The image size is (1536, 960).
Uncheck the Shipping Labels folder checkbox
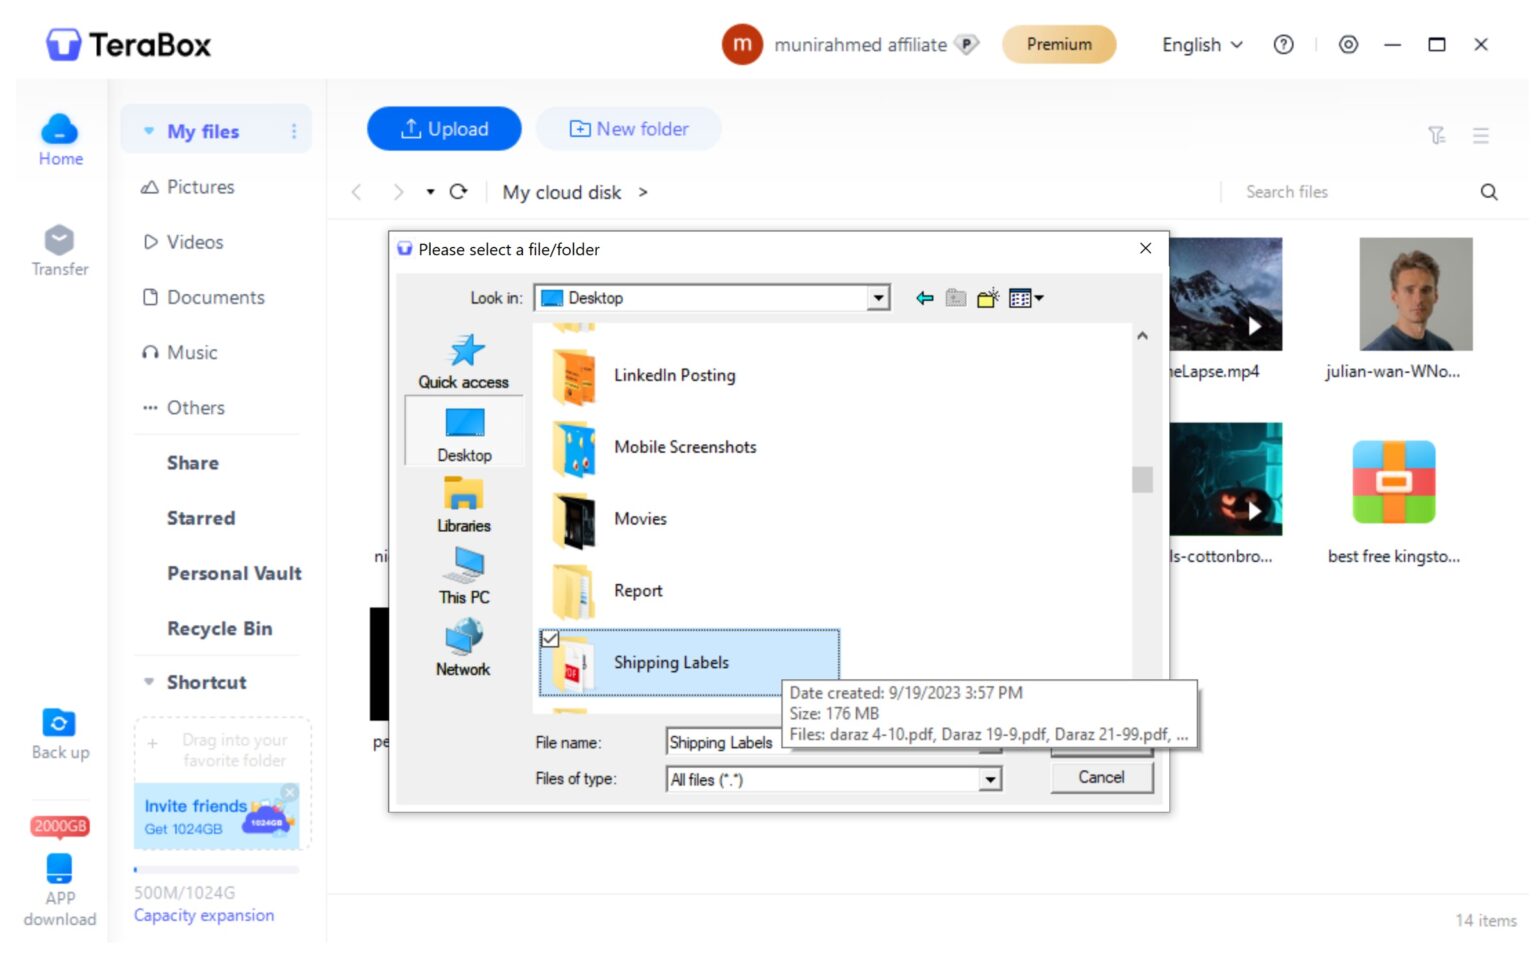(x=551, y=639)
